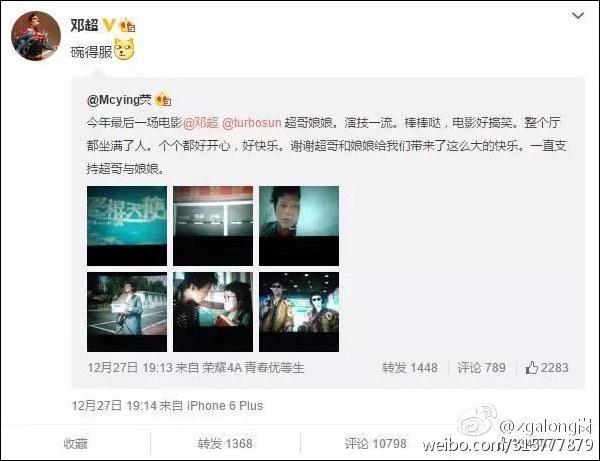Viewport: 600px width, 461px height.
Task: Open the @Mcying焚 profile link
Action: click(119, 100)
